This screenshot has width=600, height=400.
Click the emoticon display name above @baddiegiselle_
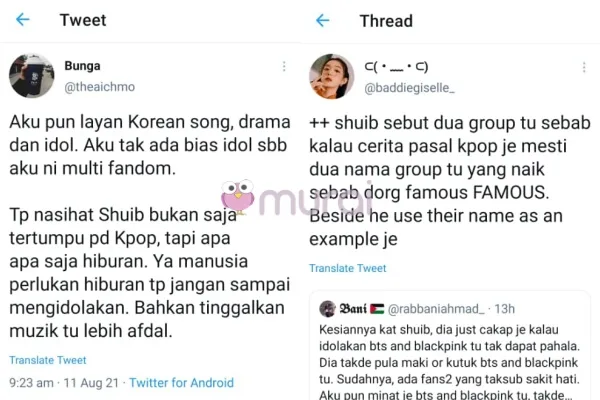[x=396, y=67]
